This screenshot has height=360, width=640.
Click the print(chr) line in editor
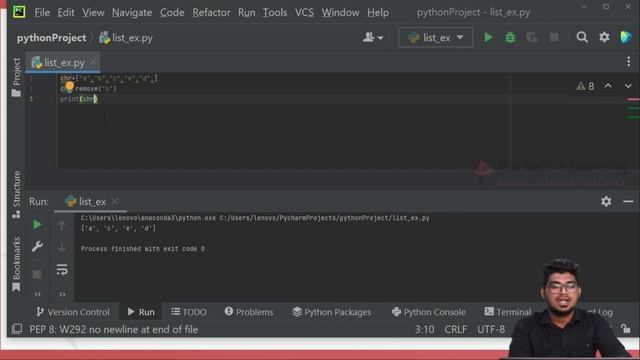pyautogui.click(x=79, y=99)
